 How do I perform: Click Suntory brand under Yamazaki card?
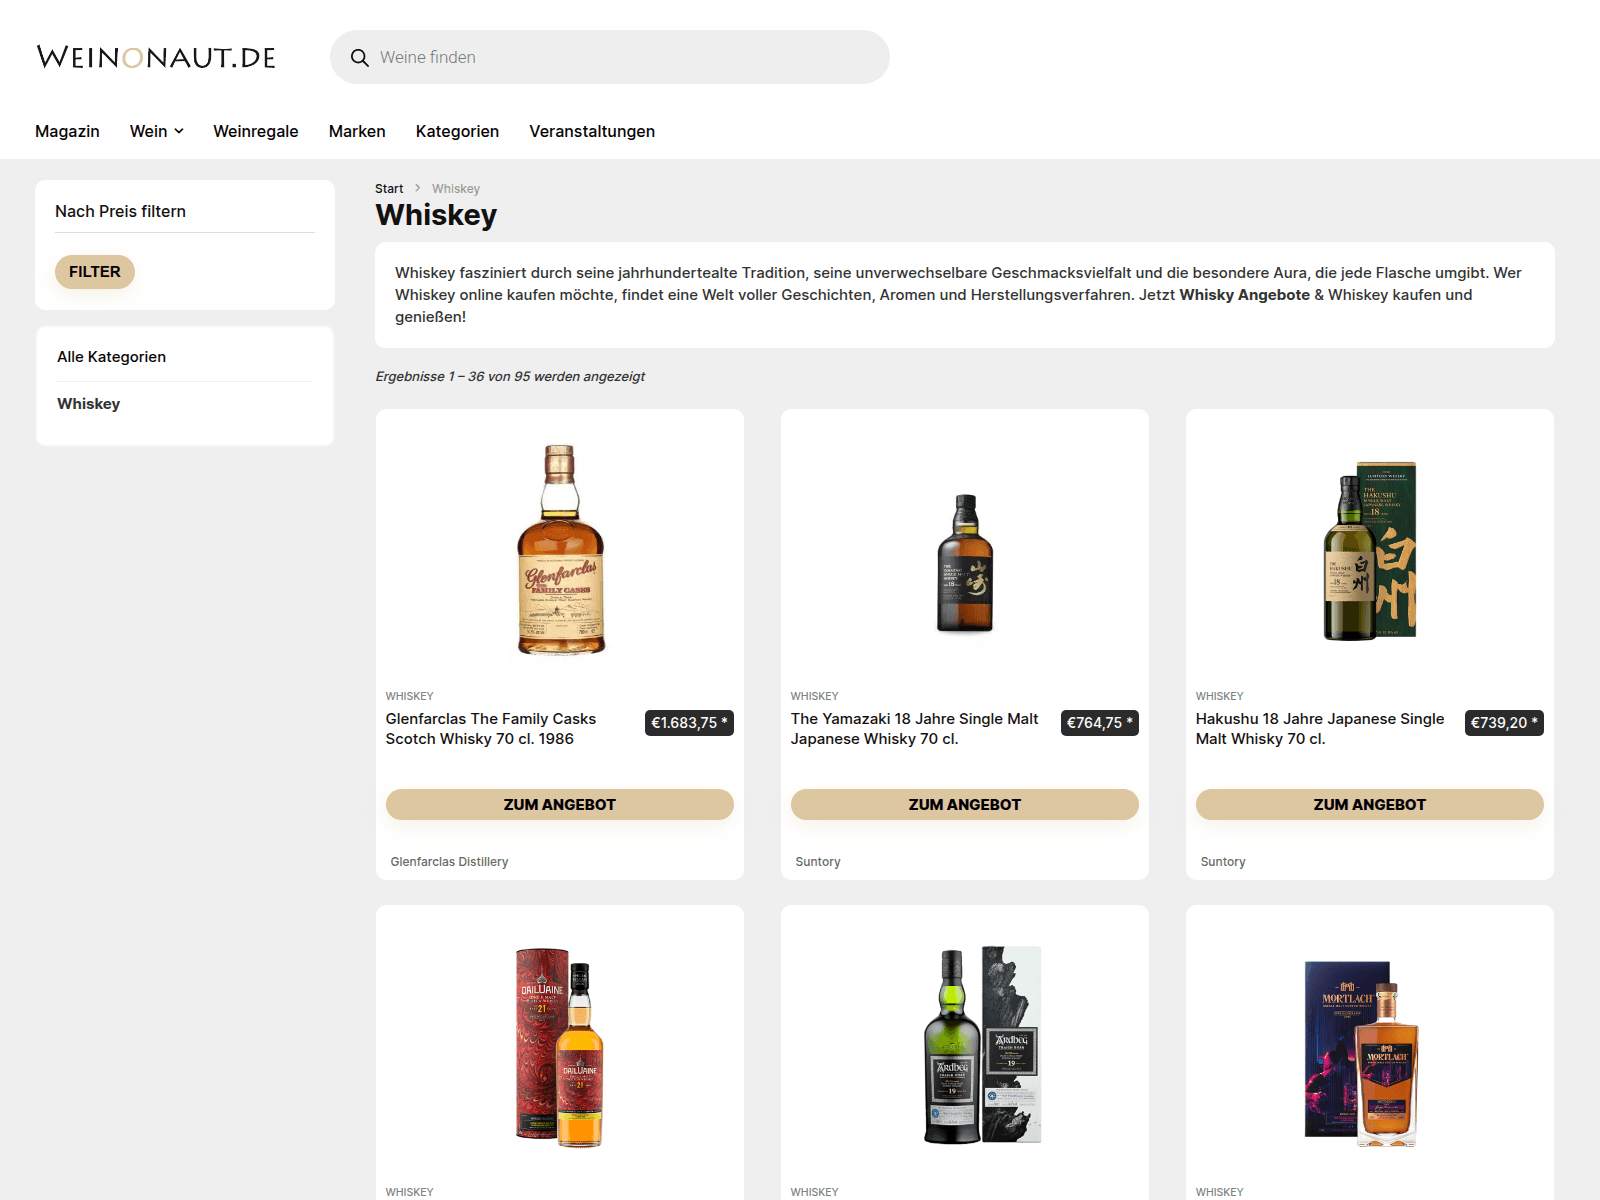coord(818,862)
